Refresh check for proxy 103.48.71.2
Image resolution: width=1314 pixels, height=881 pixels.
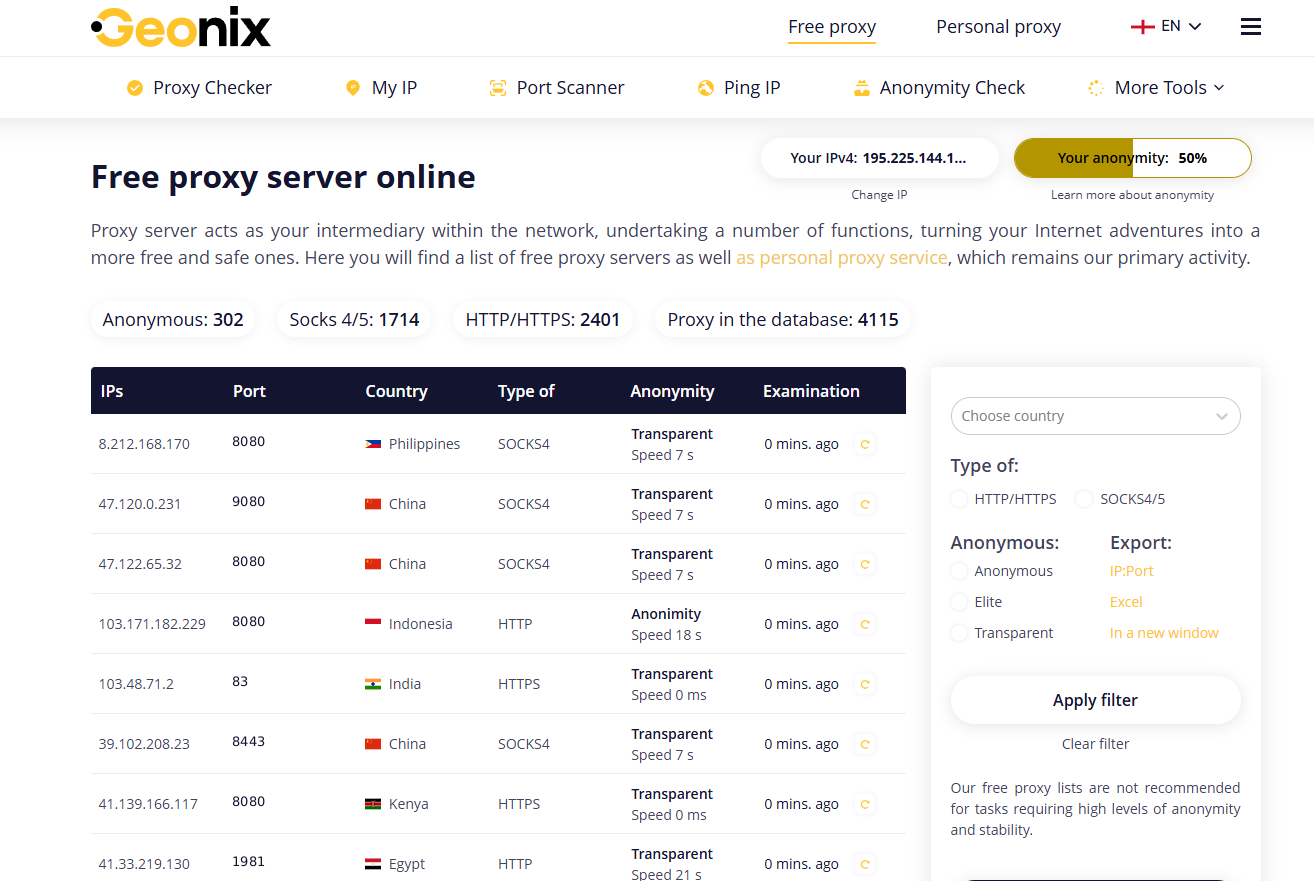pyautogui.click(x=865, y=684)
